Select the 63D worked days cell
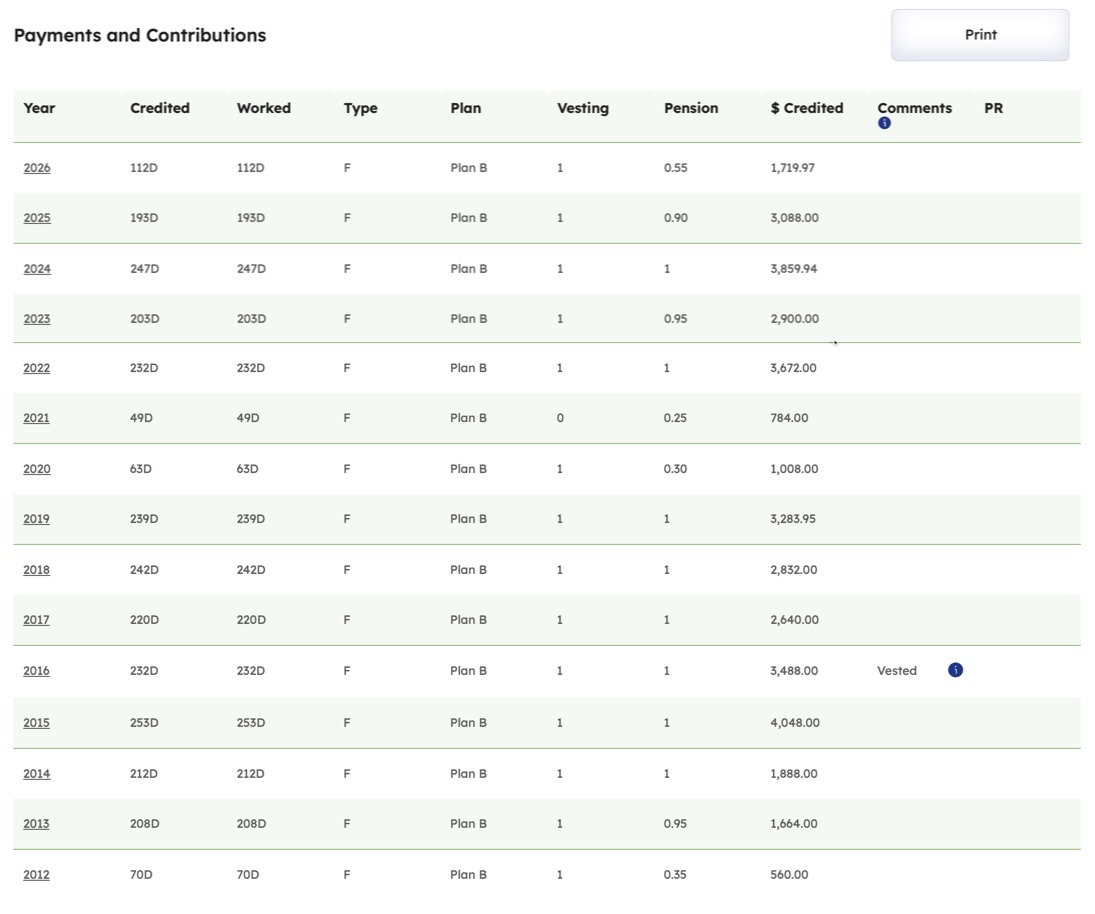 pos(247,469)
